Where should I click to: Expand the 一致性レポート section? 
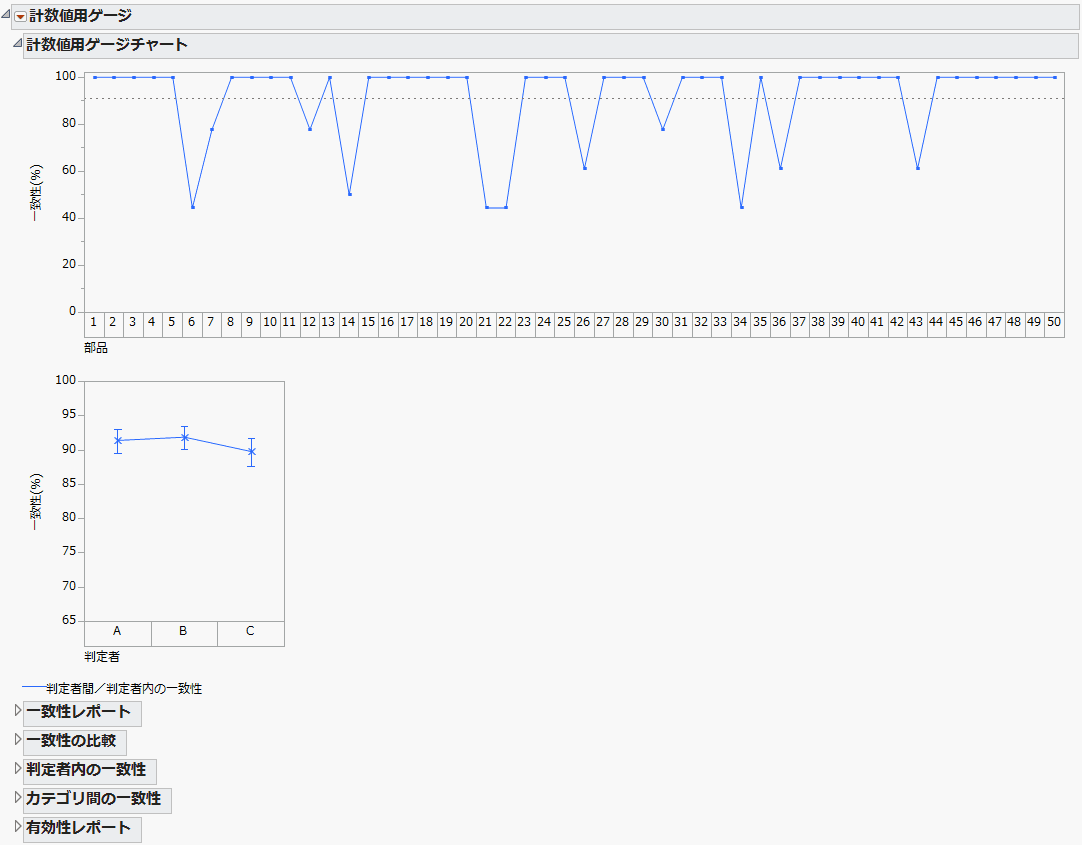pyautogui.click(x=18, y=710)
